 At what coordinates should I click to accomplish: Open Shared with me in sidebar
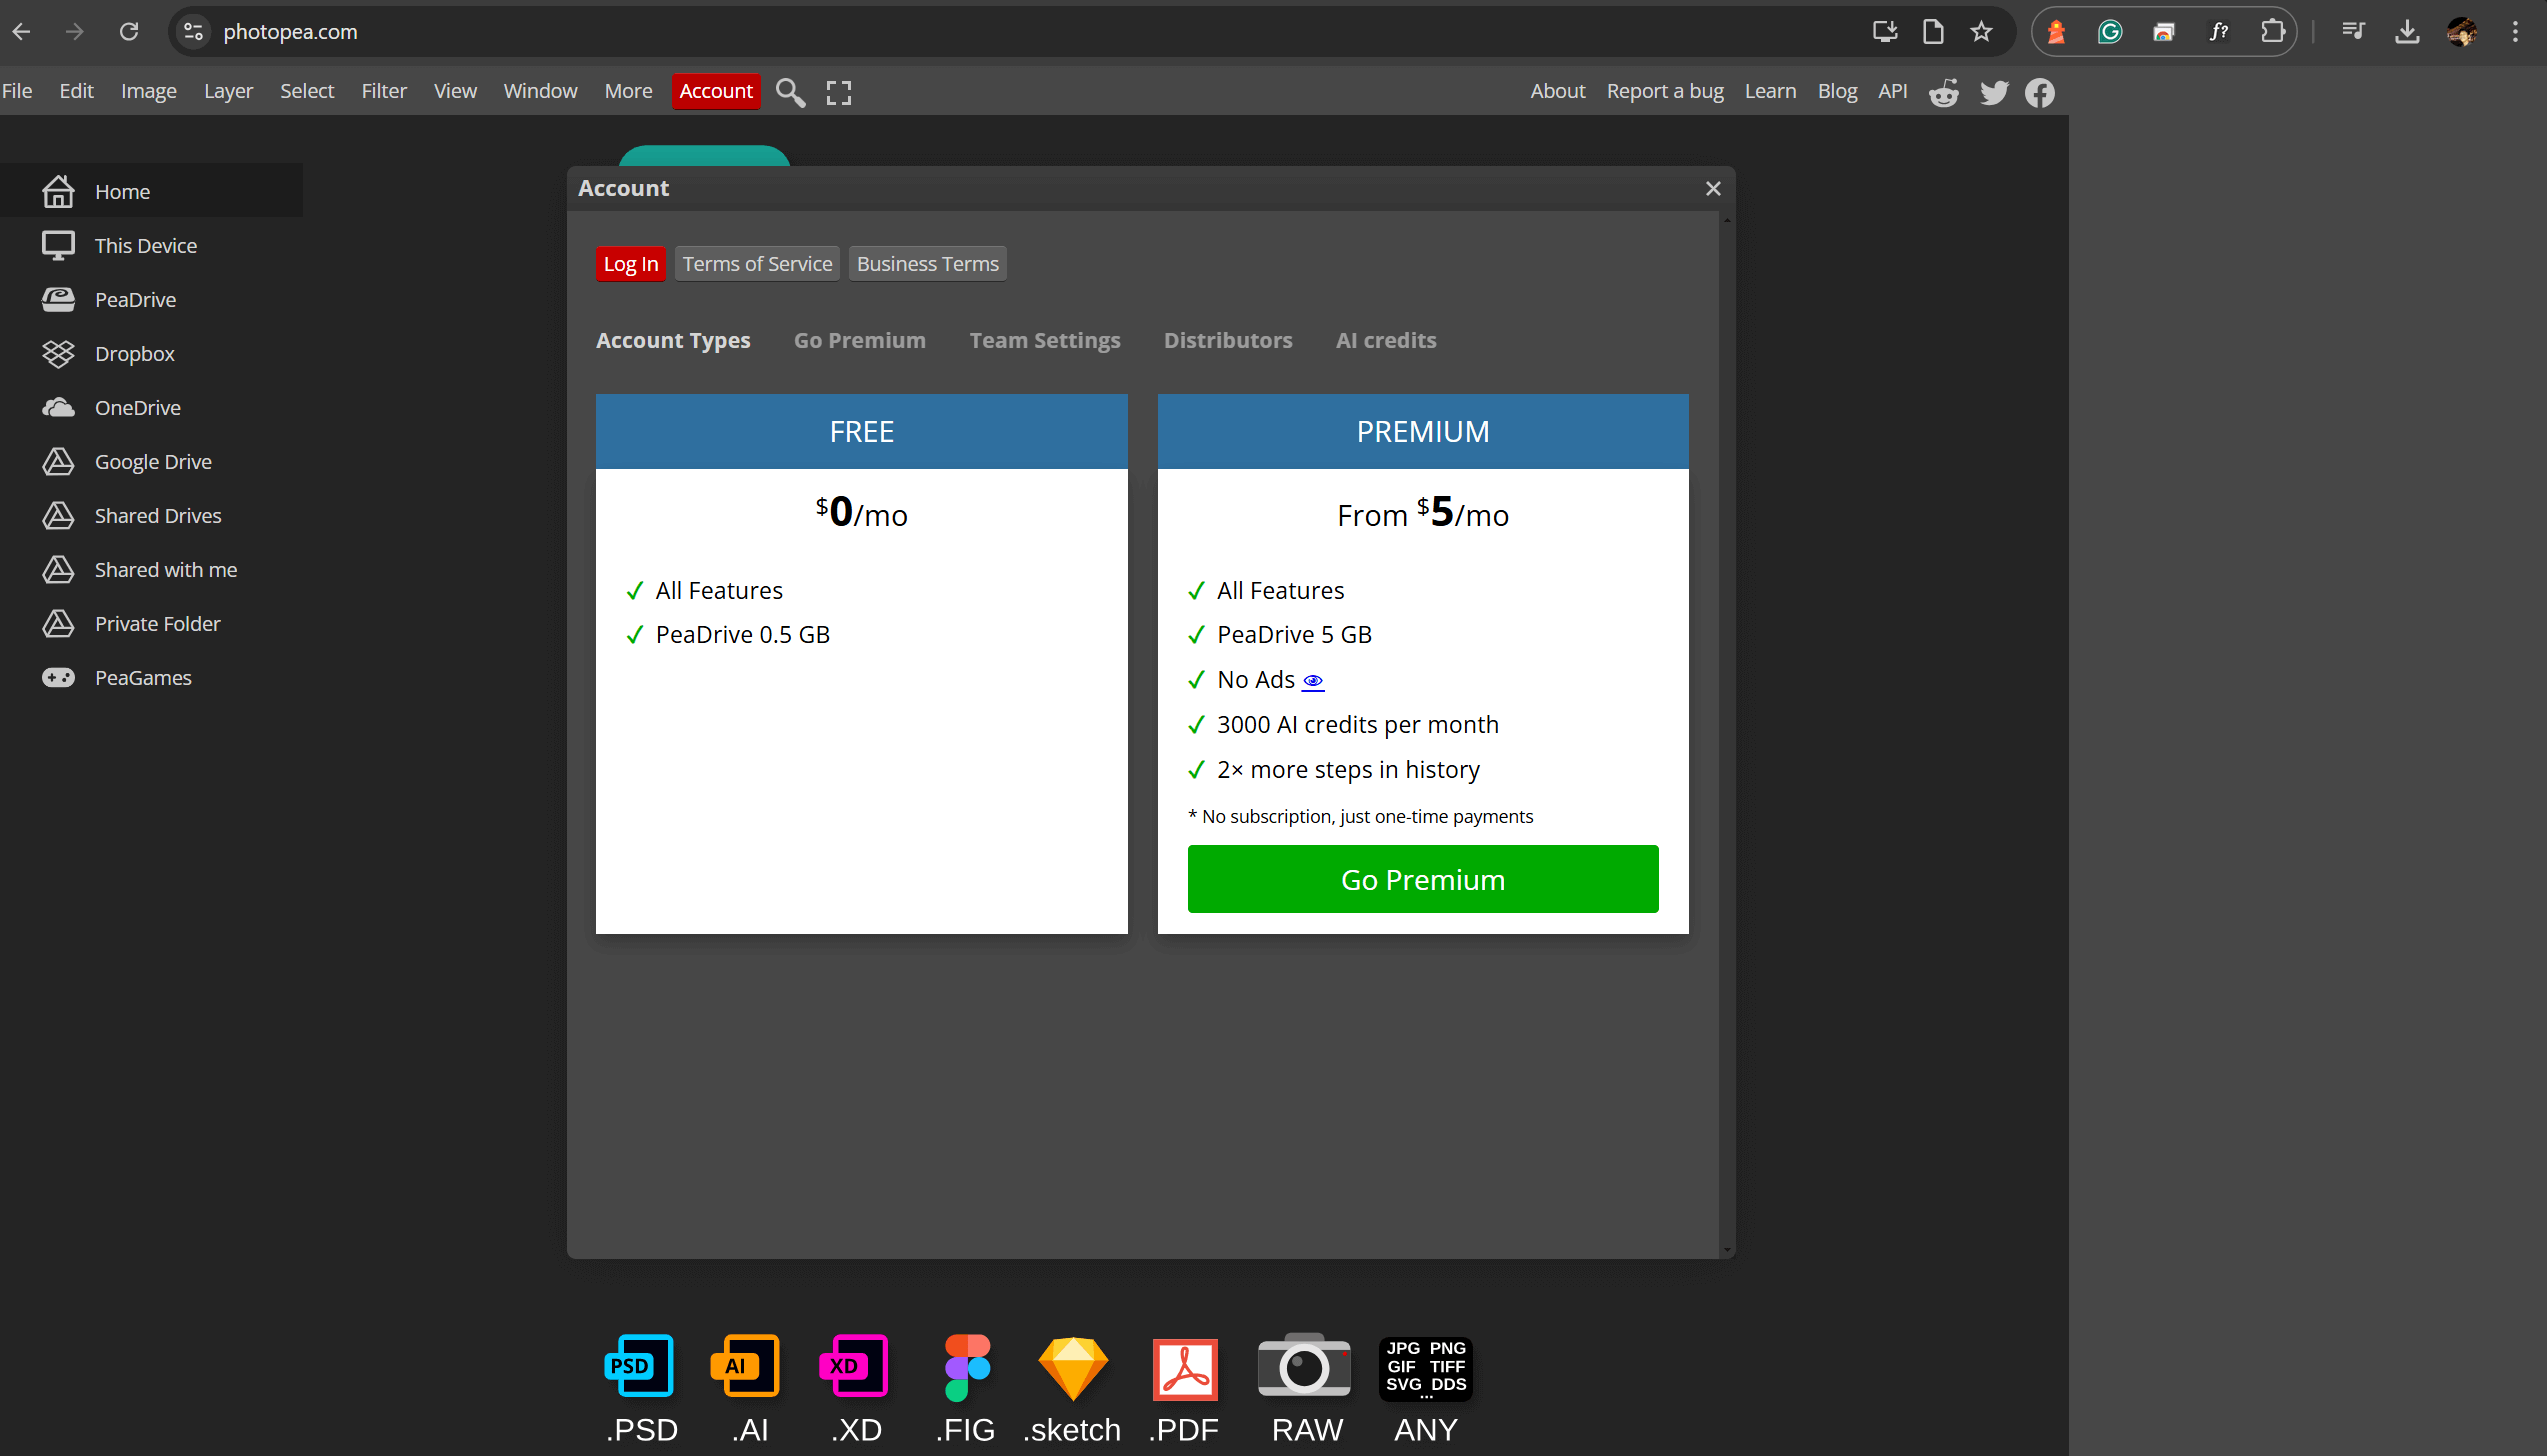click(152, 569)
